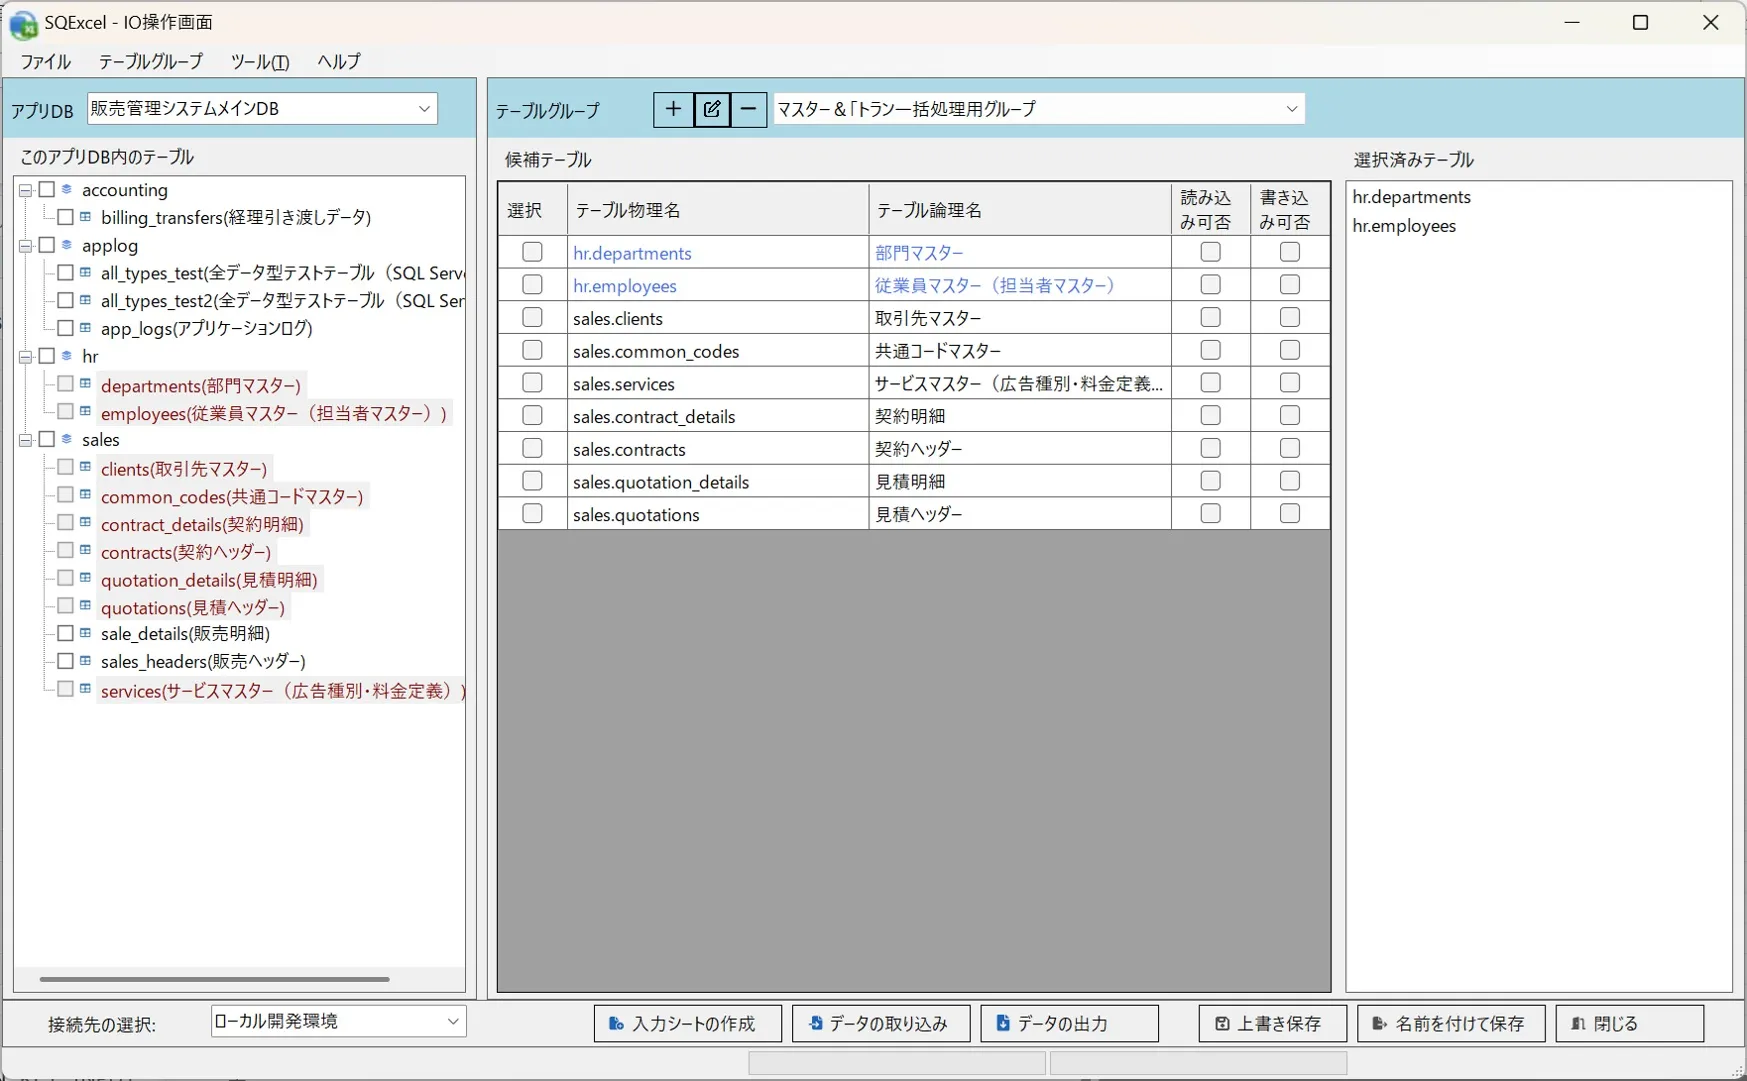1747x1081 pixels.
Task: Collapse the sales tree node
Action: pos(26,440)
